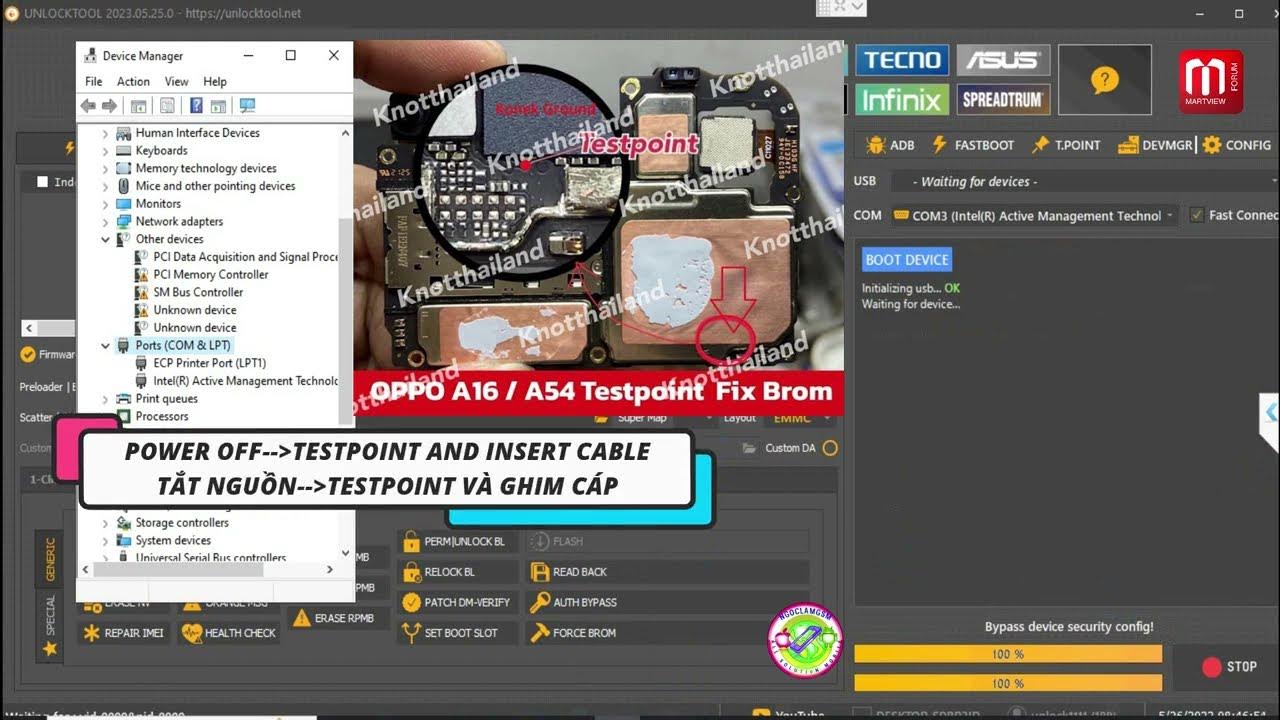Click the AUTH BYPASS key button

point(667,602)
